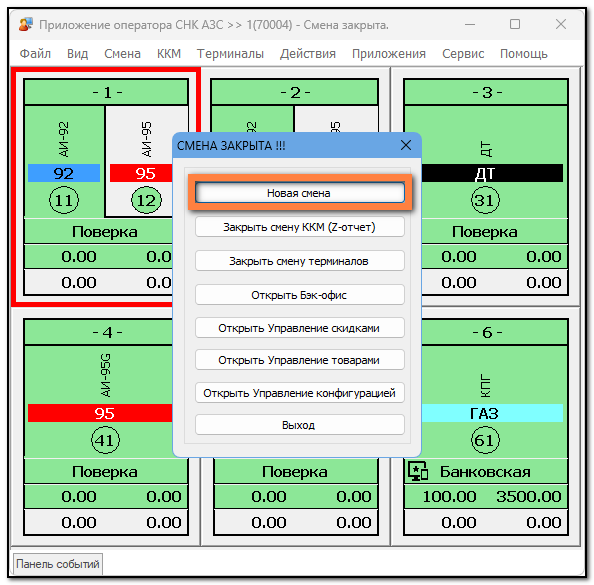
Task: Click the black ДТ fuel label on dispenser 3
Action: pyautogui.click(x=492, y=173)
